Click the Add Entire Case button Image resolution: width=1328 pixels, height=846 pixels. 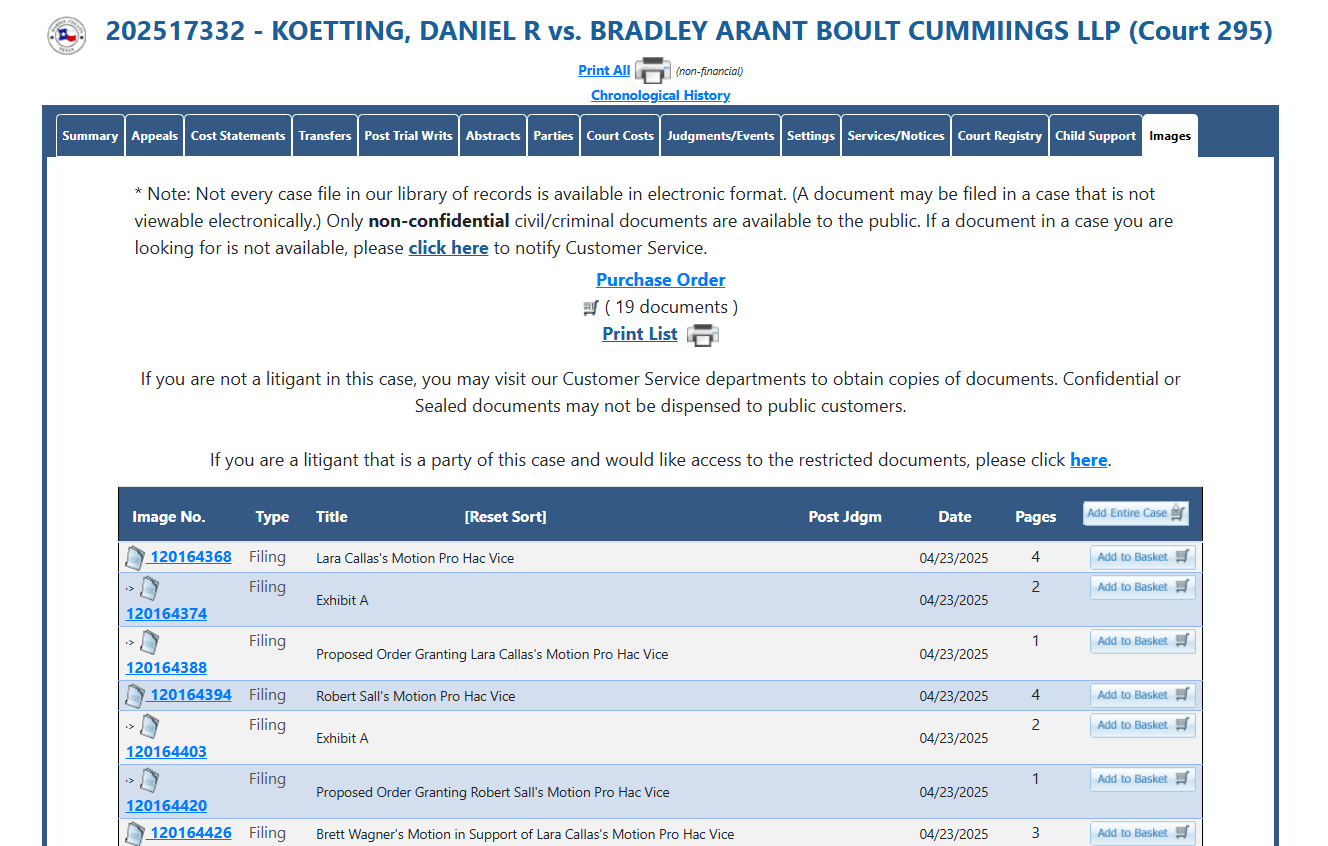[1136, 513]
